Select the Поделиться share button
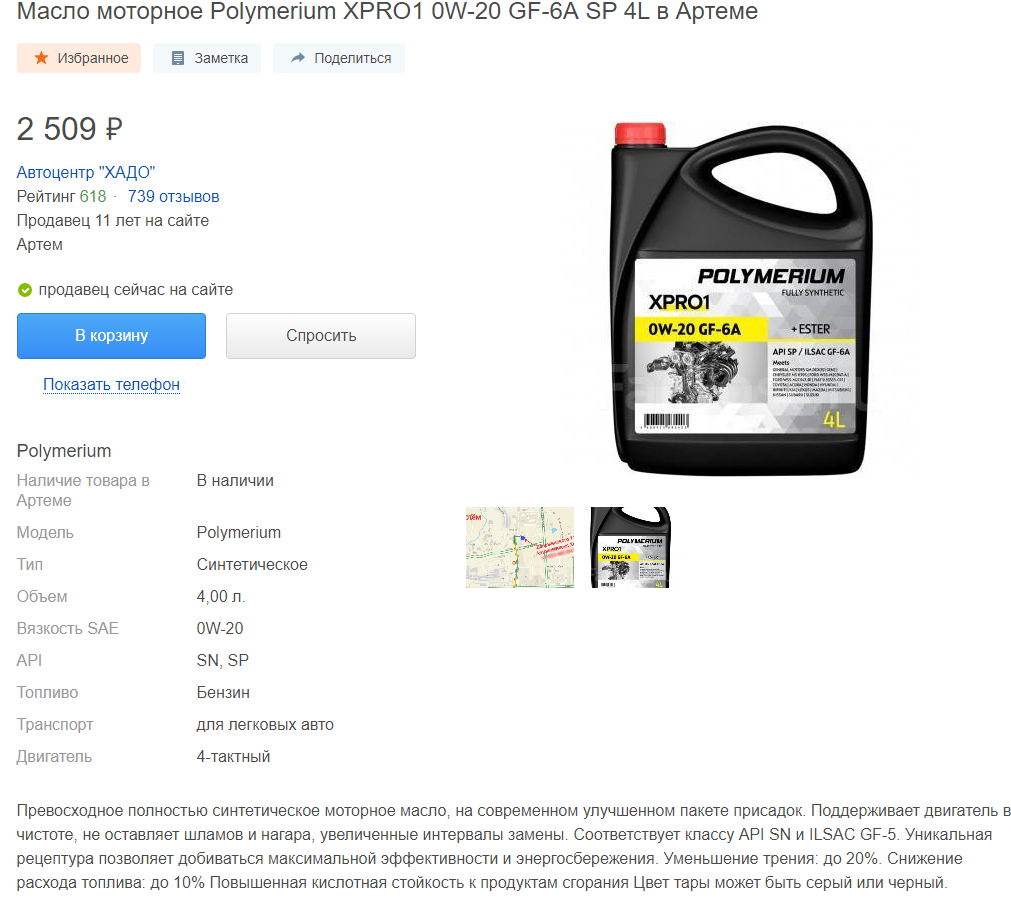Image resolution: width=1011 pixels, height=910 pixels. coord(339,58)
